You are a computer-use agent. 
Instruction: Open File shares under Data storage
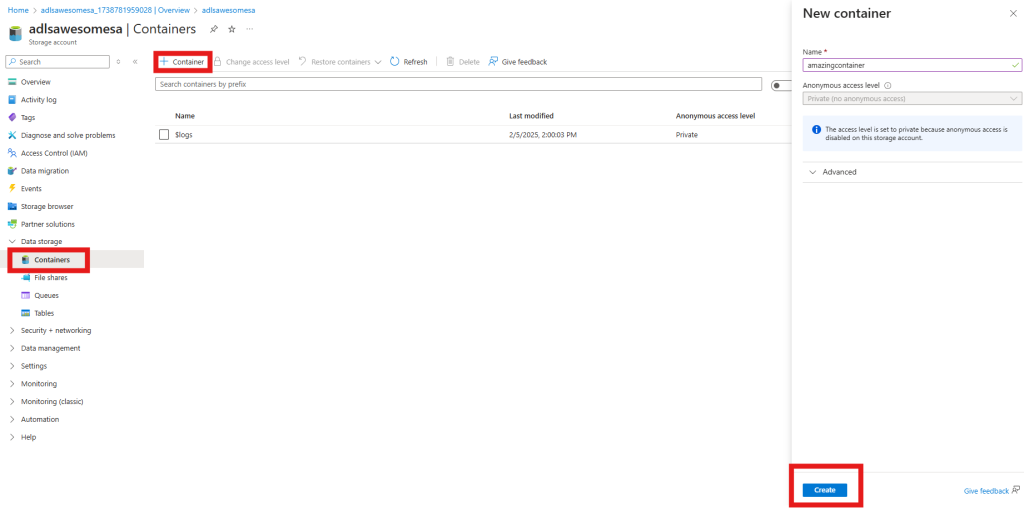(x=51, y=278)
